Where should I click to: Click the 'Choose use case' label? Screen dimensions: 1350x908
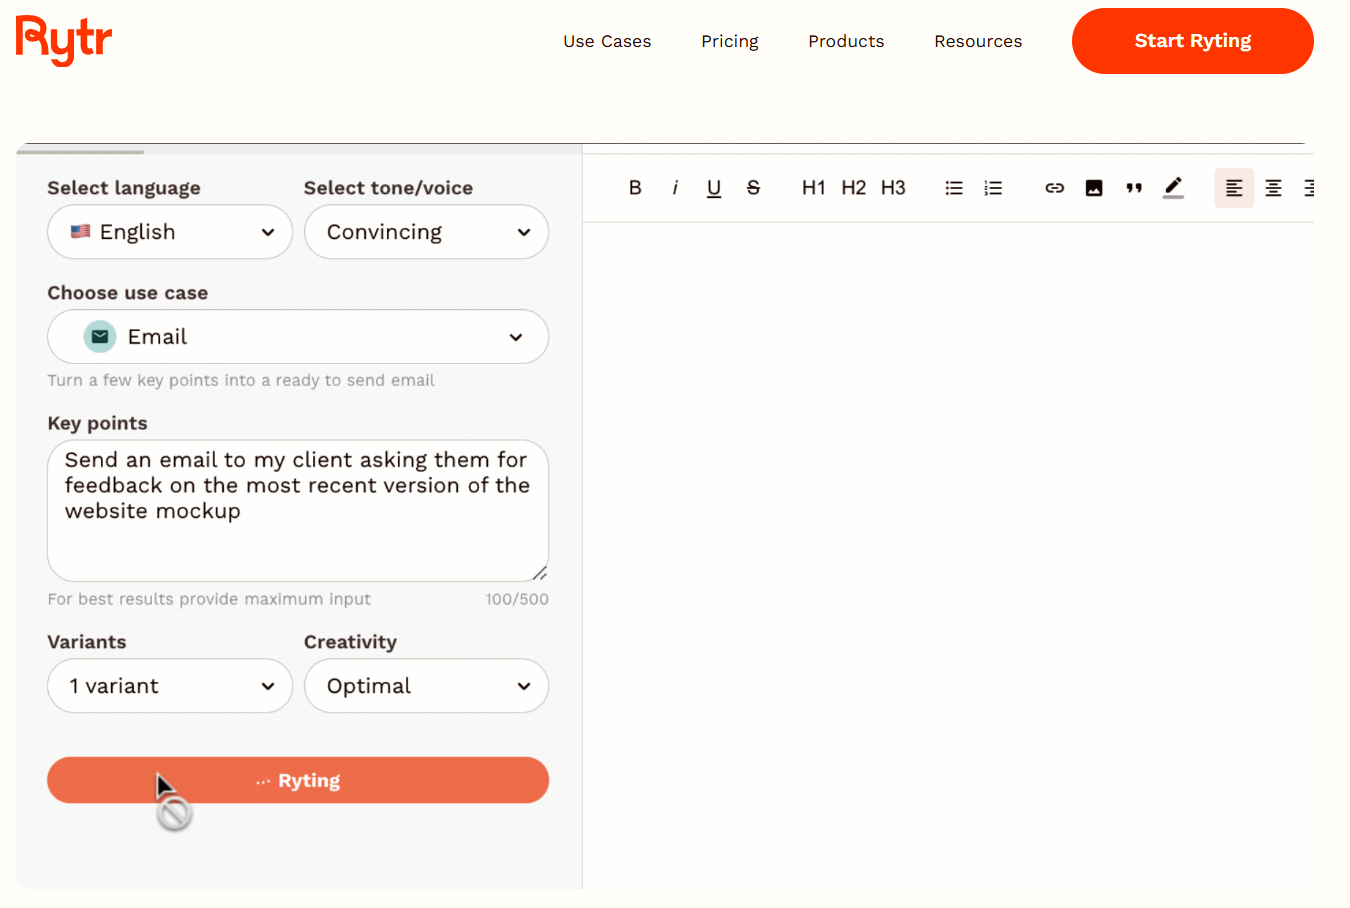[x=128, y=293]
